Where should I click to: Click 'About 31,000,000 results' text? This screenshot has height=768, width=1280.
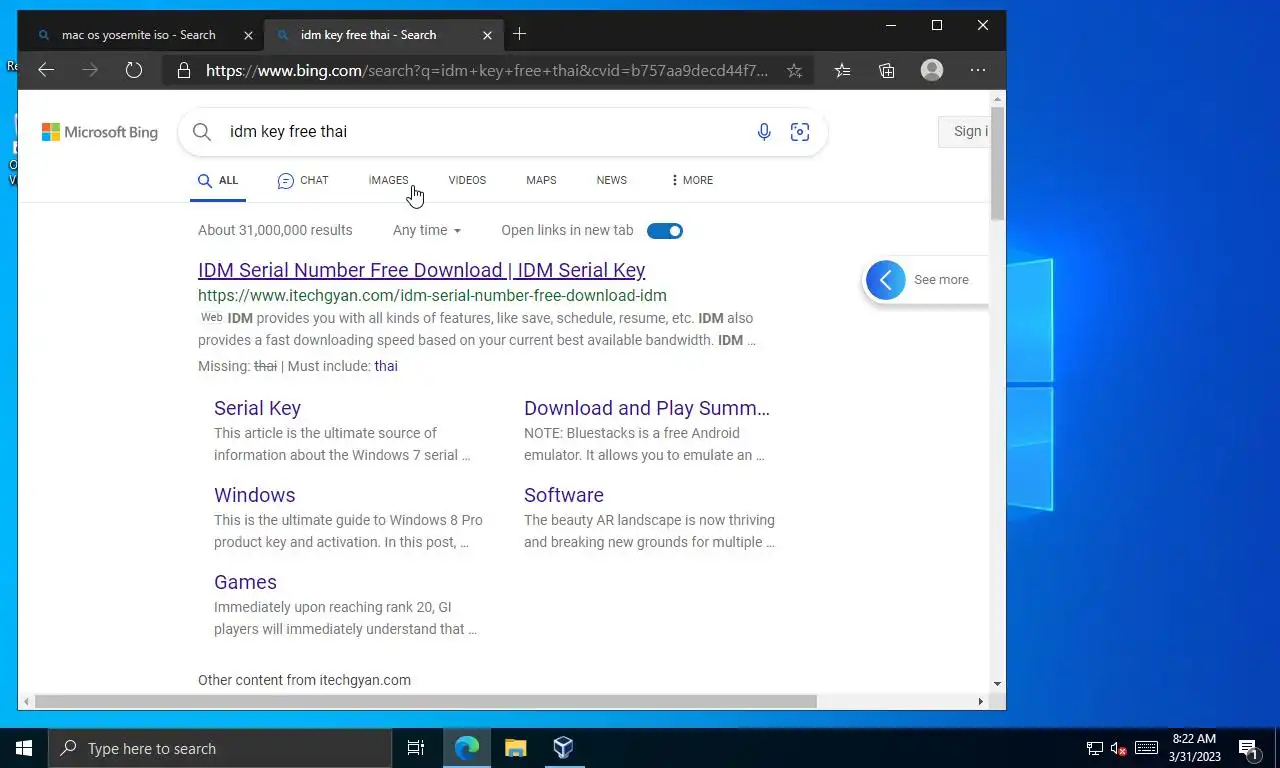click(x=275, y=230)
